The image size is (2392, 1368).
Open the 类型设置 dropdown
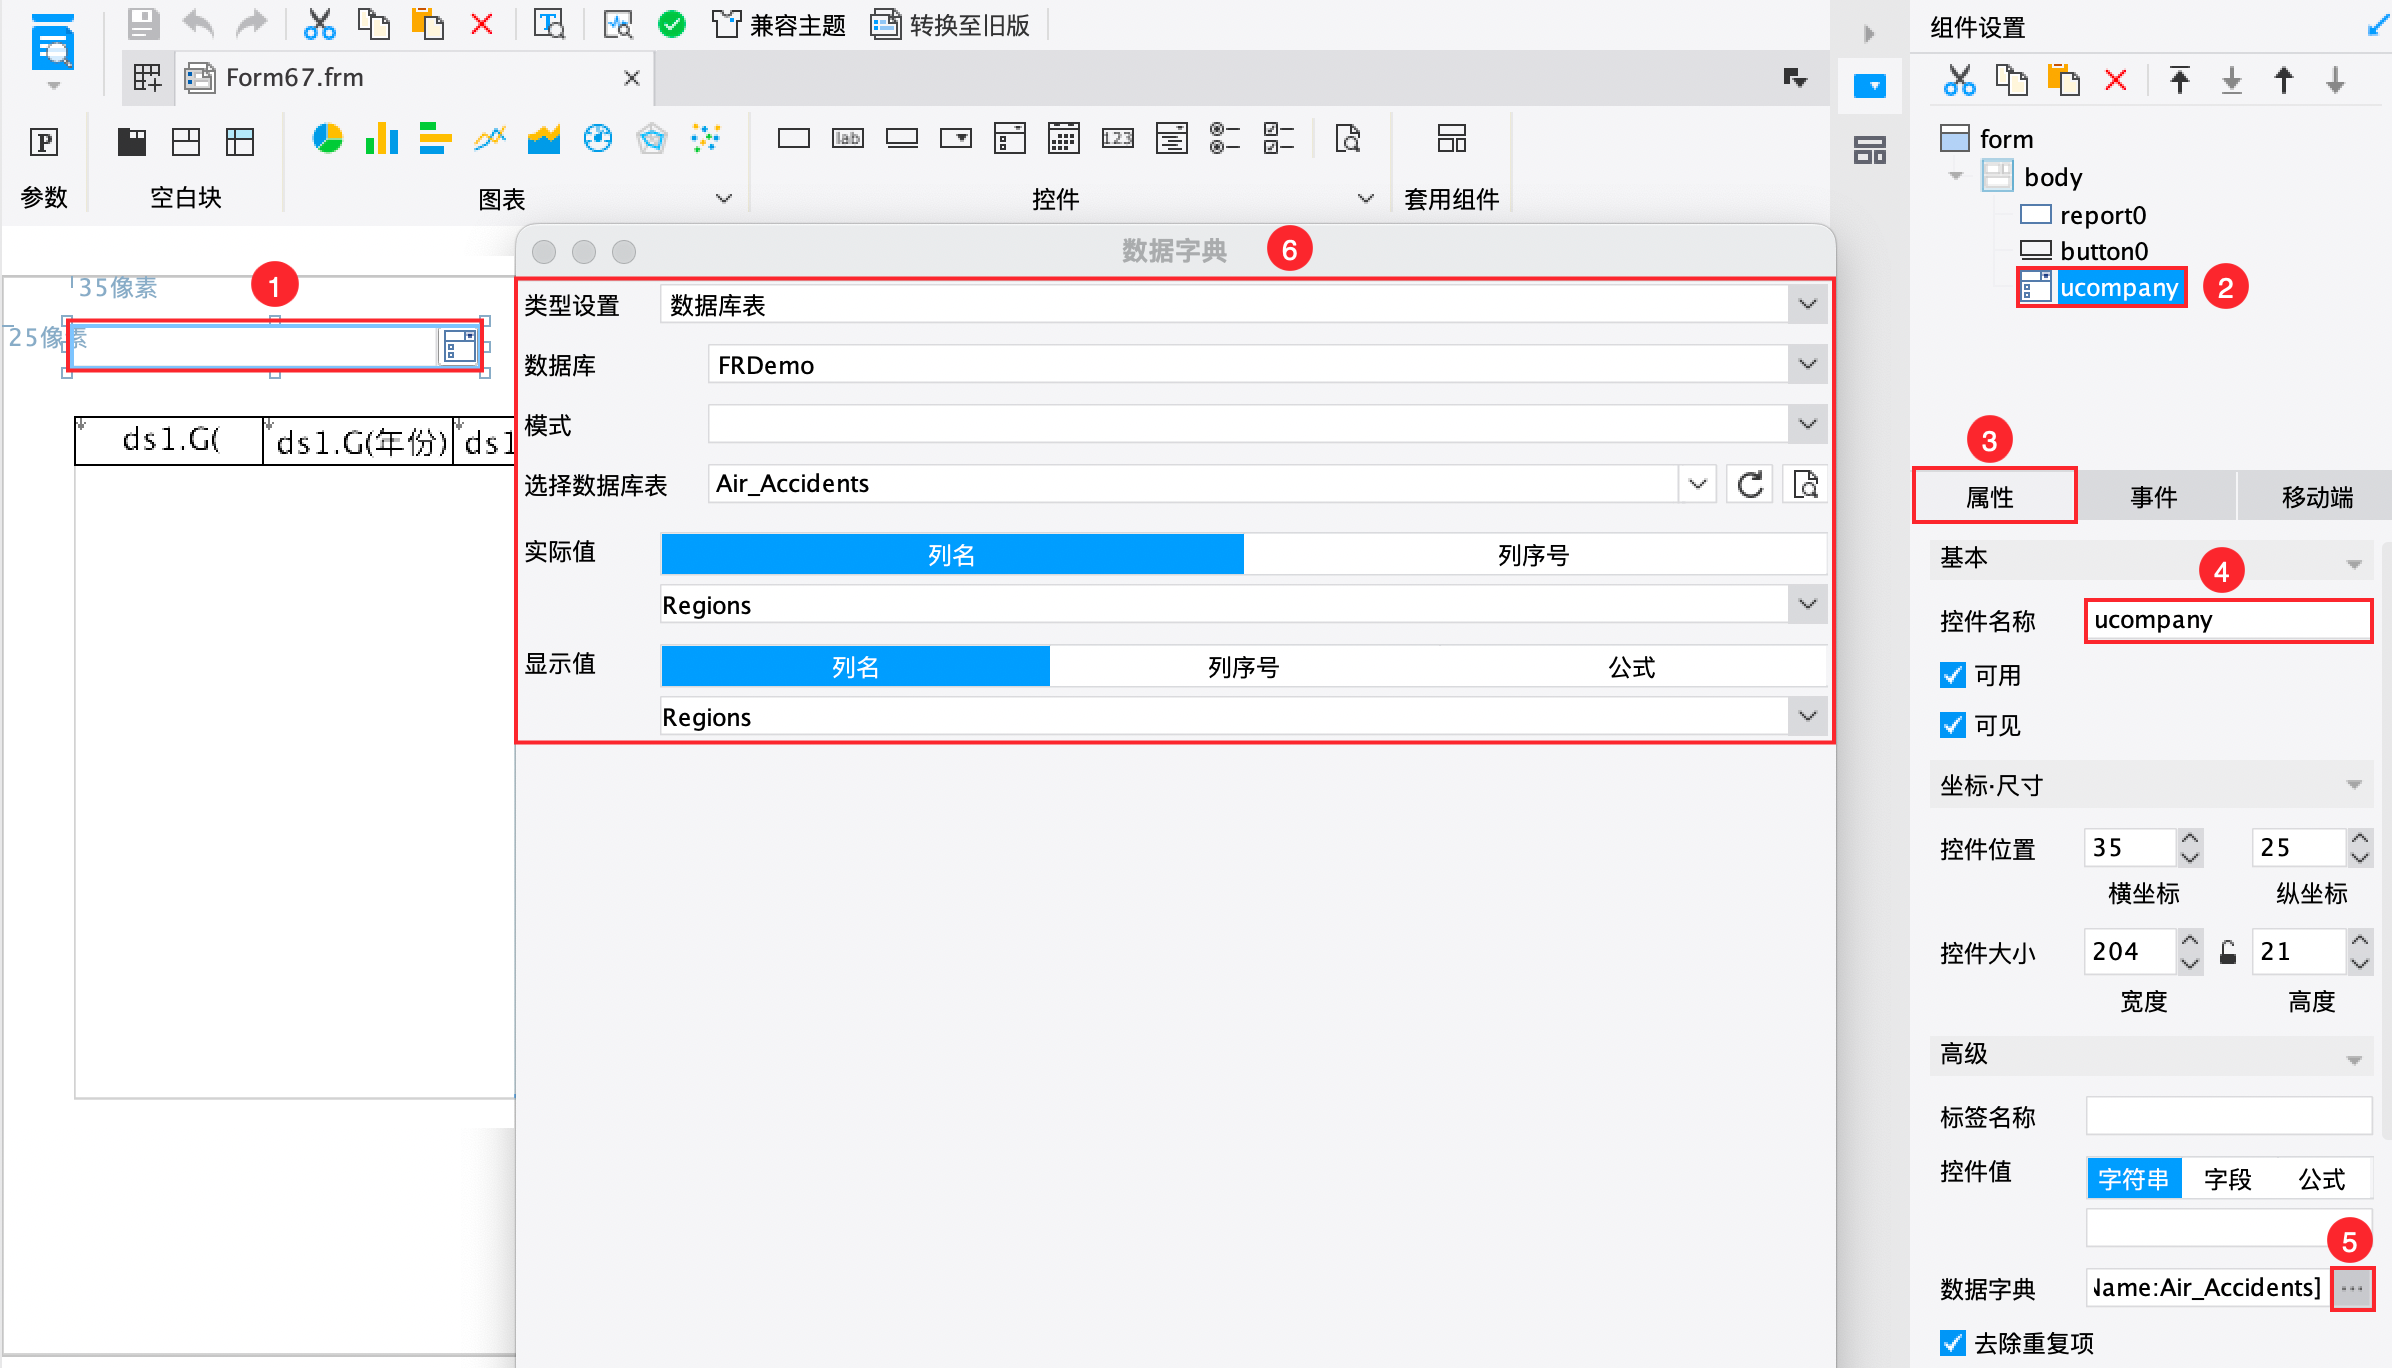click(x=1807, y=304)
